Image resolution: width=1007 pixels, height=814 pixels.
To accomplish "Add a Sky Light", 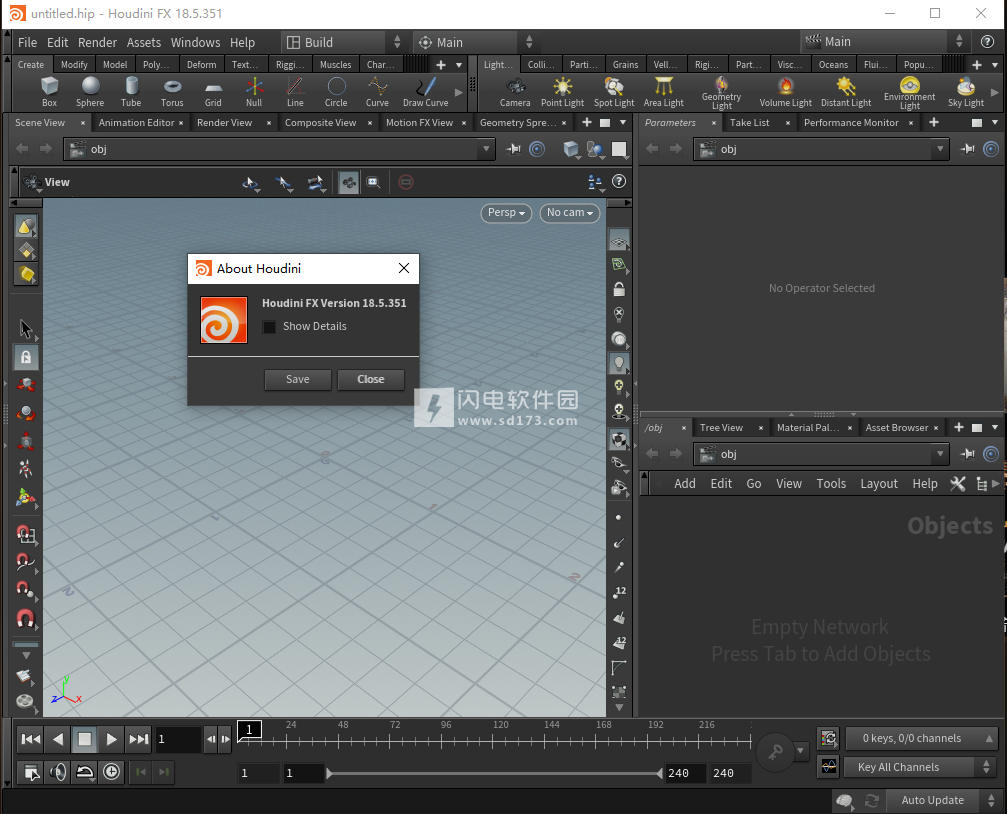I will (x=966, y=91).
